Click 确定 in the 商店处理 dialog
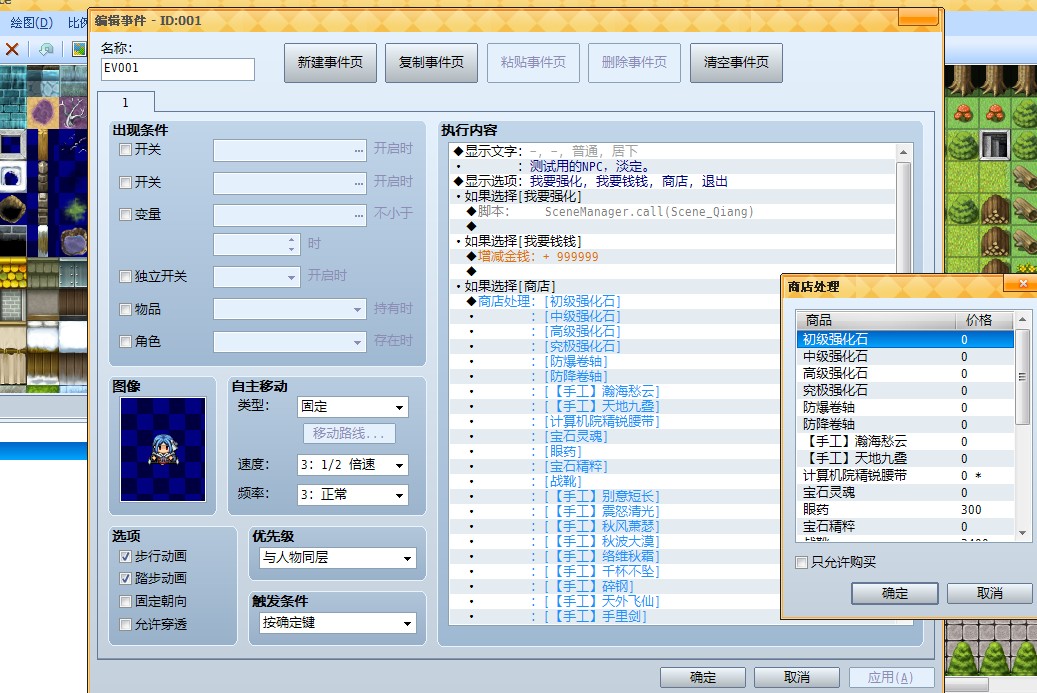This screenshot has width=1037, height=693. click(x=894, y=593)
